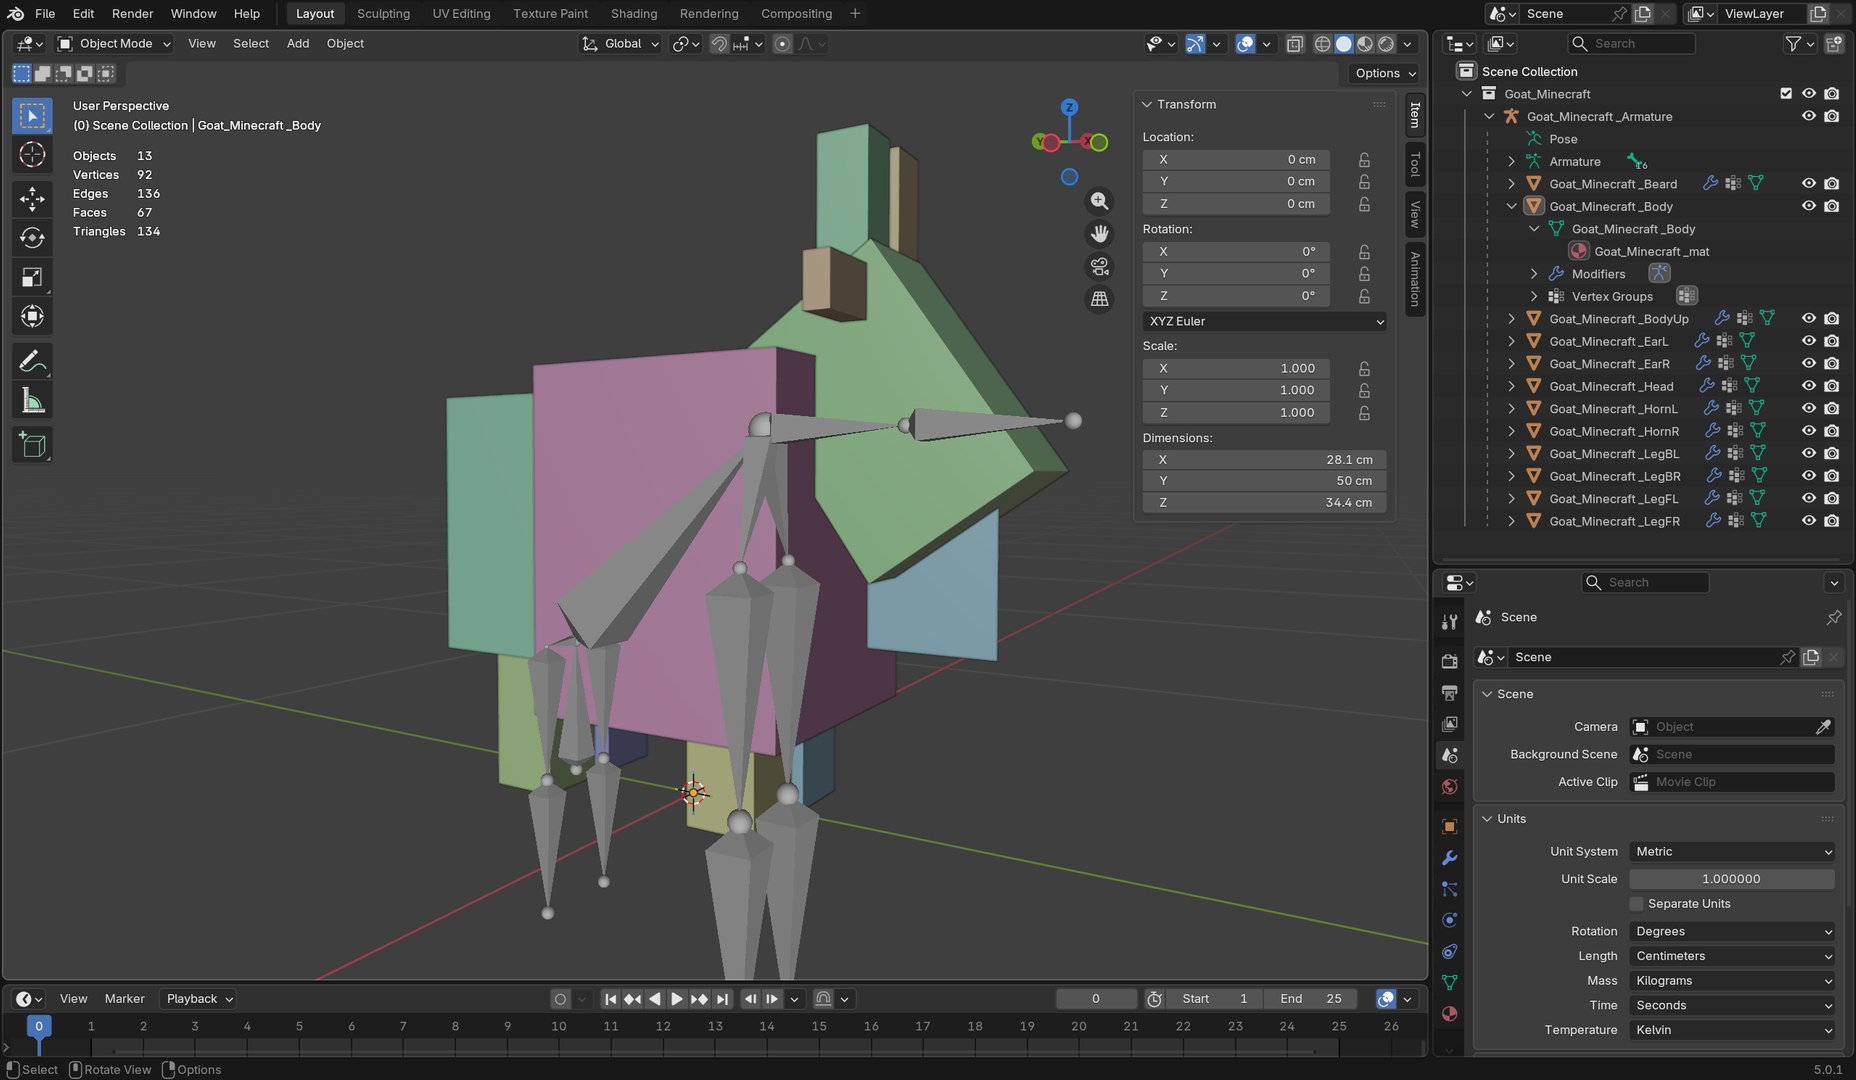Image resolution: width=1856 pixels, height=1080 pixels.
Task: Open the timeline Marker menu
Action: pos(124,999)
